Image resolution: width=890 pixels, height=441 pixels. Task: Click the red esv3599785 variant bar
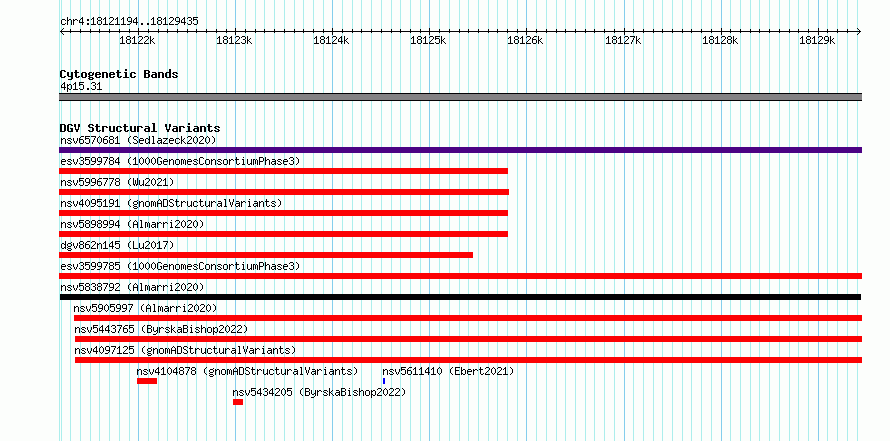[x=460, y=276]
